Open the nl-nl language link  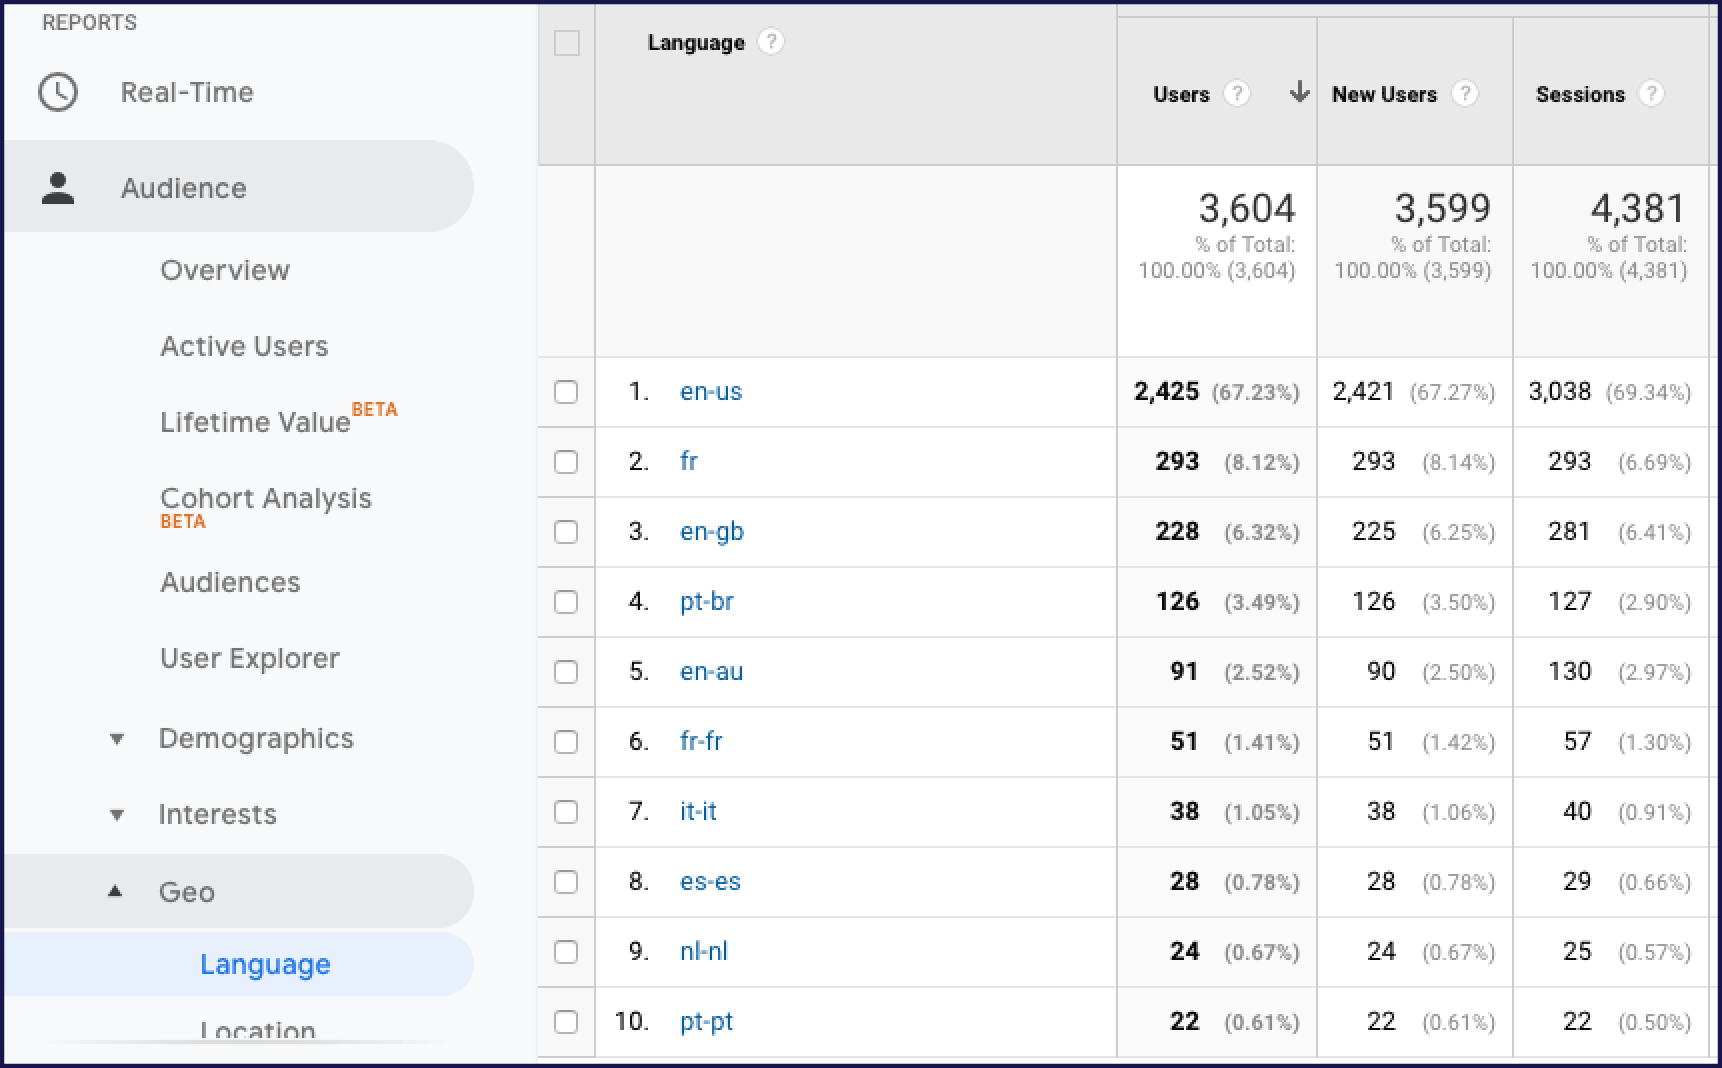tap(704, 952)
